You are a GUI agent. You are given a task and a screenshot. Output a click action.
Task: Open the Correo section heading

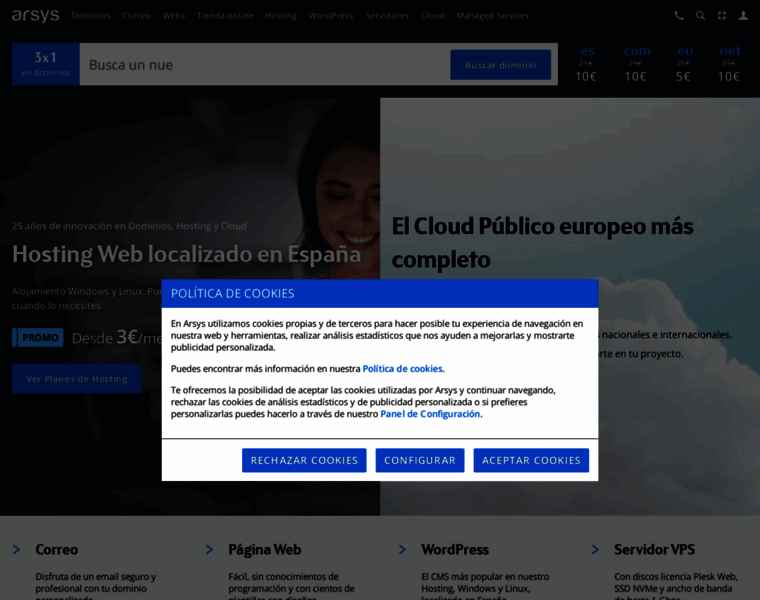(57, 550)
